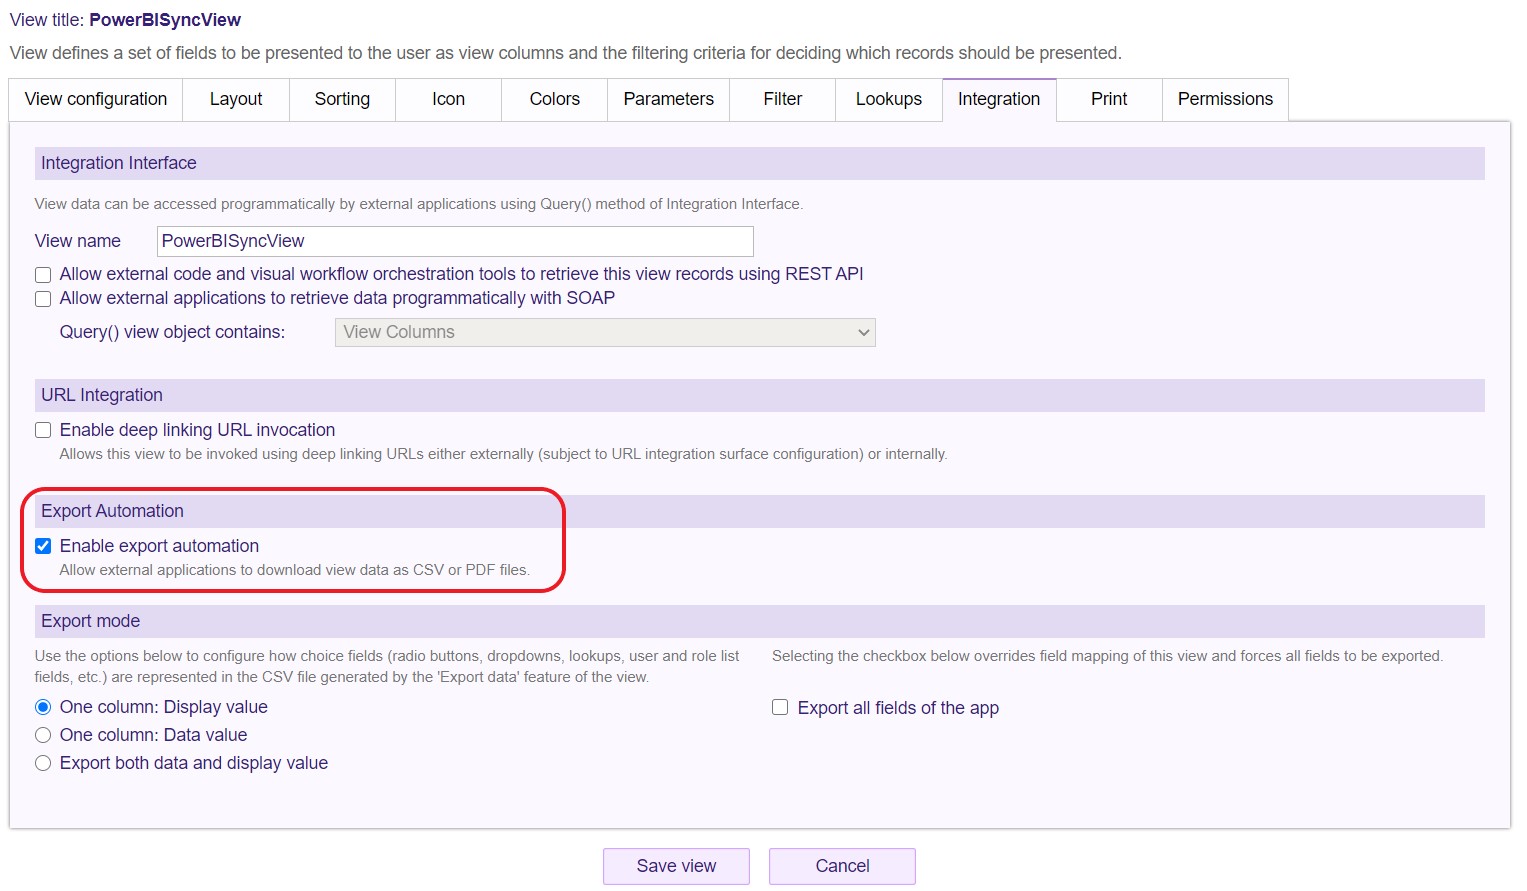Switch to the Filter tab
Image resolution: width=1527 pixels, height=891 pixels.
(x=782, y=100)
